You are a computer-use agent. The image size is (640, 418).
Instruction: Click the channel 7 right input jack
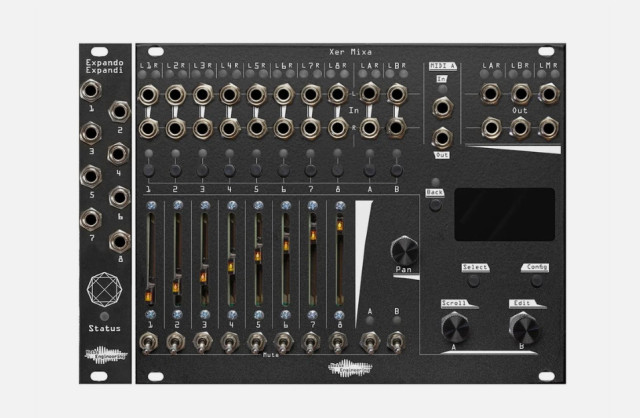(311, 128)
